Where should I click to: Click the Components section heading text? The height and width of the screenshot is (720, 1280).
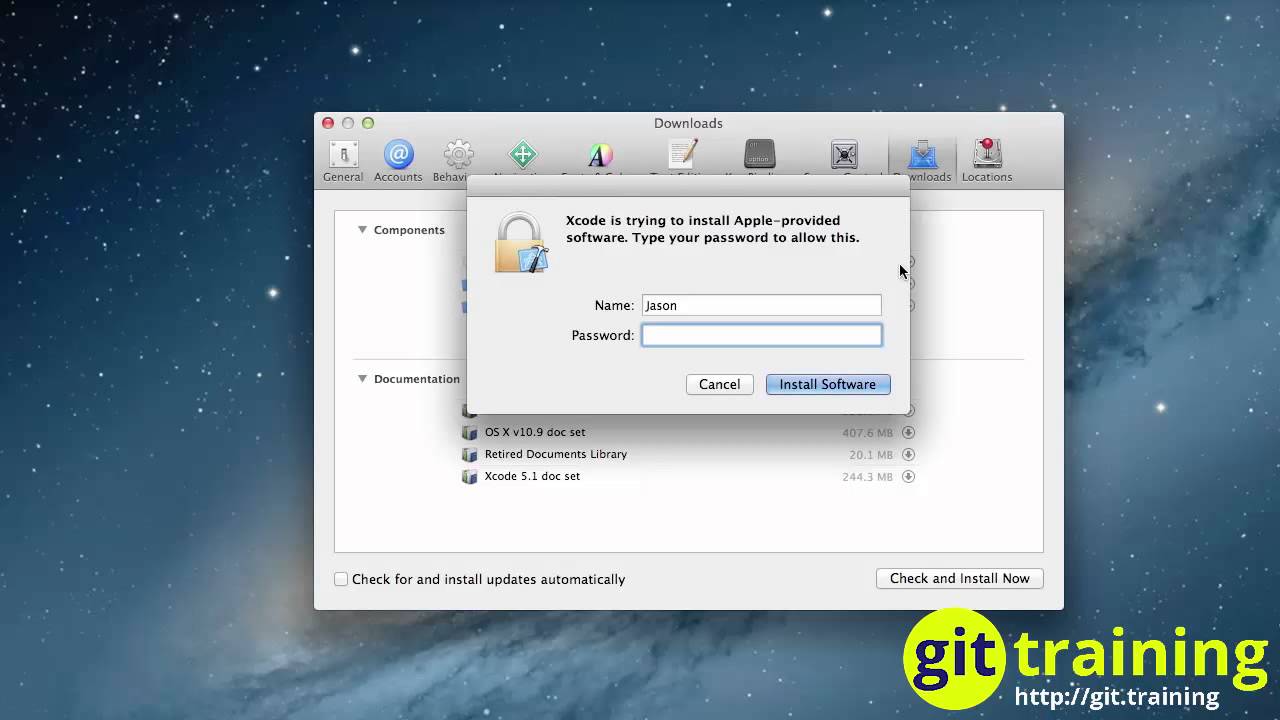pyautogui.click(x=409, y=230)
